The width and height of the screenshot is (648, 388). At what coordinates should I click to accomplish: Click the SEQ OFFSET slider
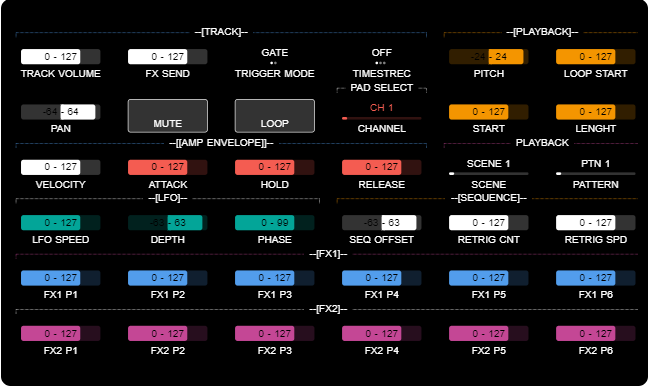click(381, 222)
